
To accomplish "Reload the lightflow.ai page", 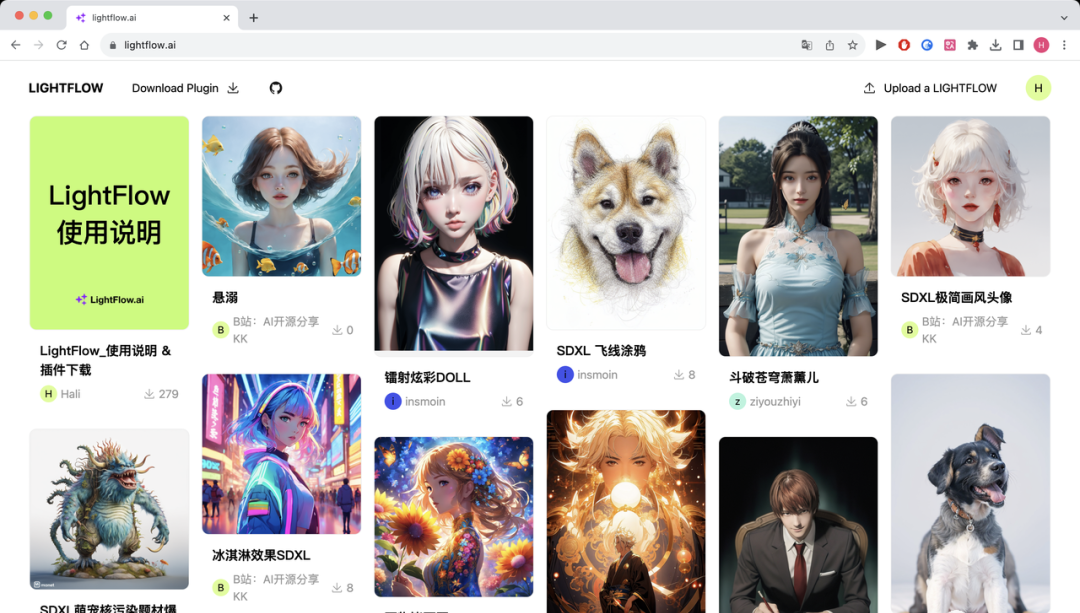I will (61, 45).
